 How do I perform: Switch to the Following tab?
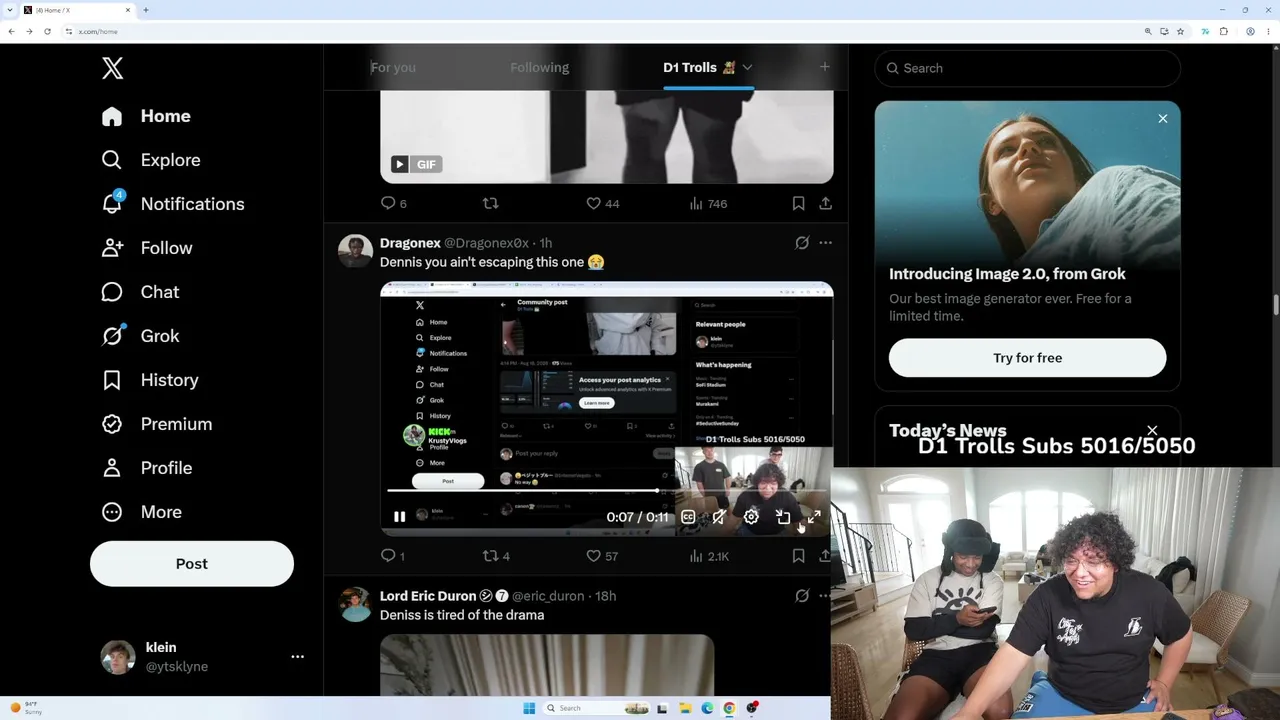click(539, 67)
